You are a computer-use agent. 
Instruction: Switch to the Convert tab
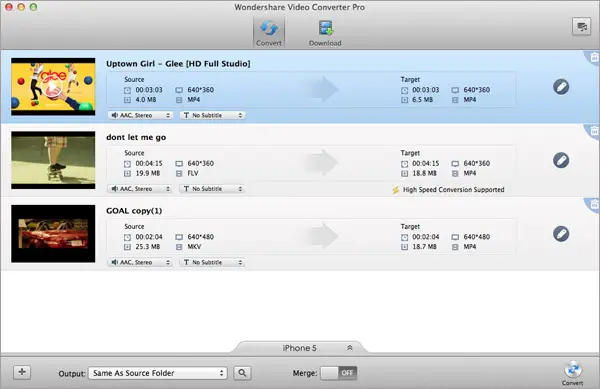tap(269, 33)
